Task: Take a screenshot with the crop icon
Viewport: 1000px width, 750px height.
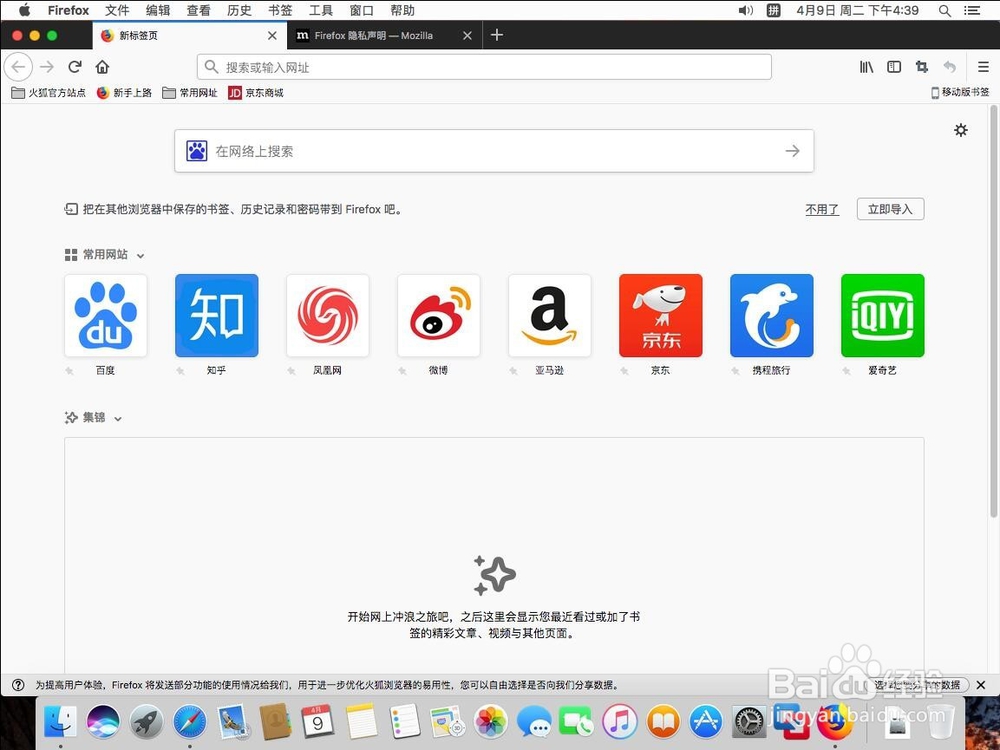Action: [x=922, y=66]
